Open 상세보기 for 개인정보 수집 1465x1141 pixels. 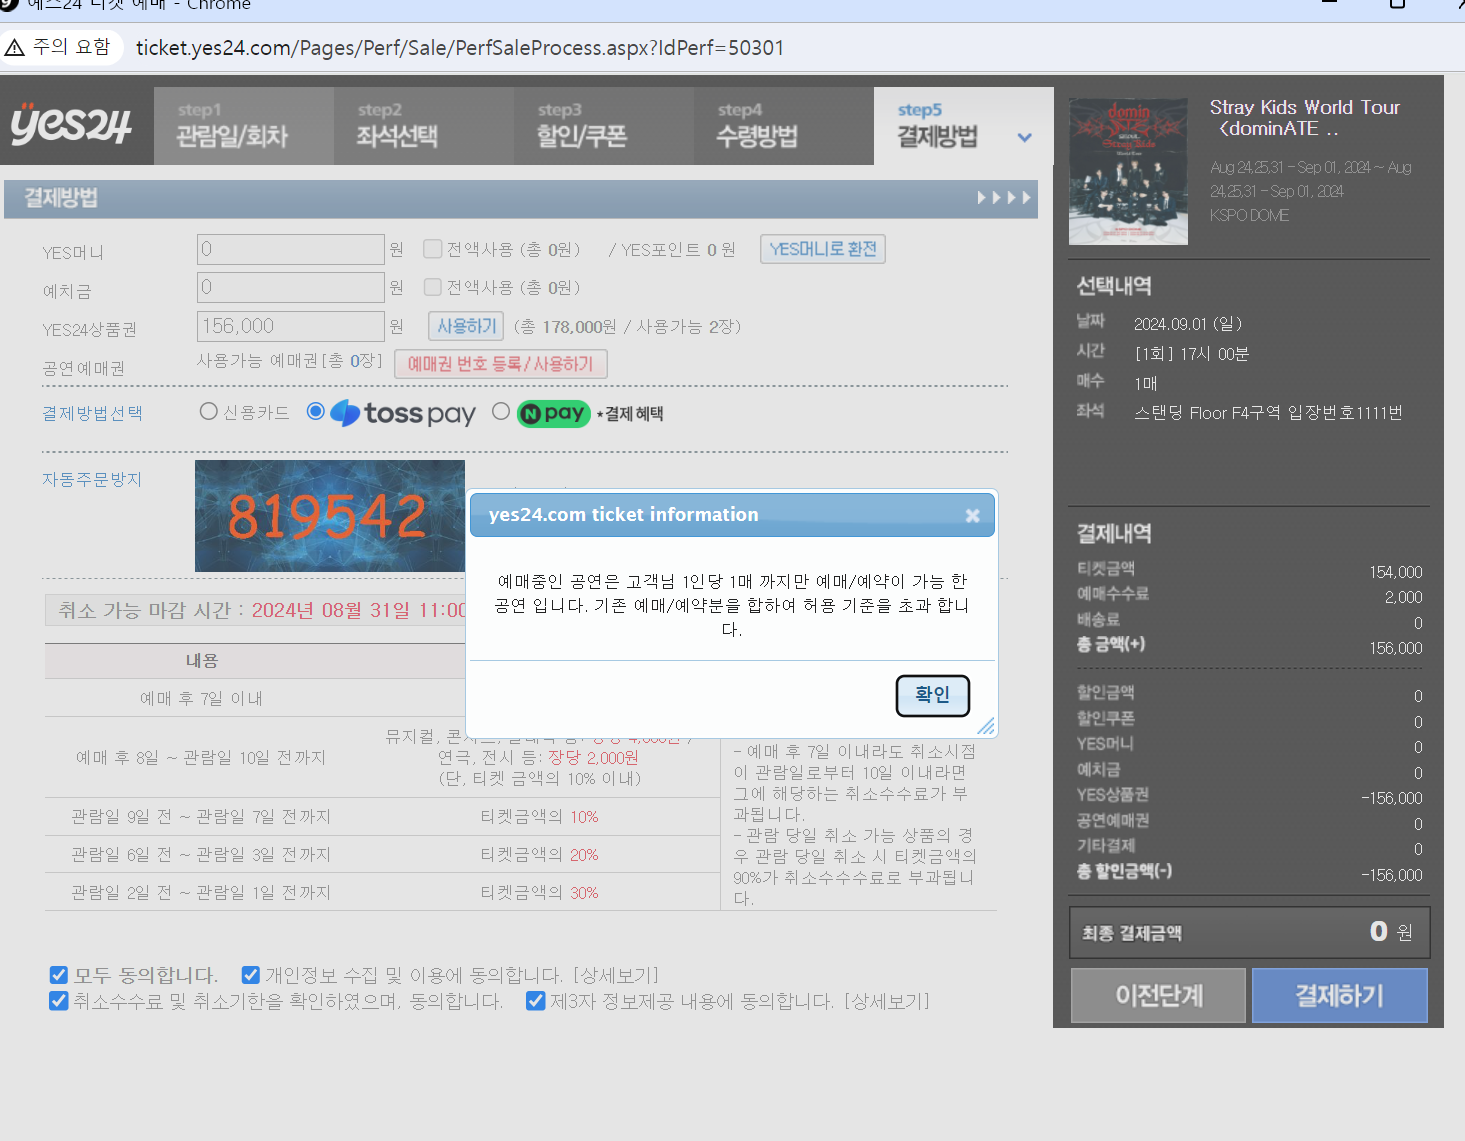point(616,975)
